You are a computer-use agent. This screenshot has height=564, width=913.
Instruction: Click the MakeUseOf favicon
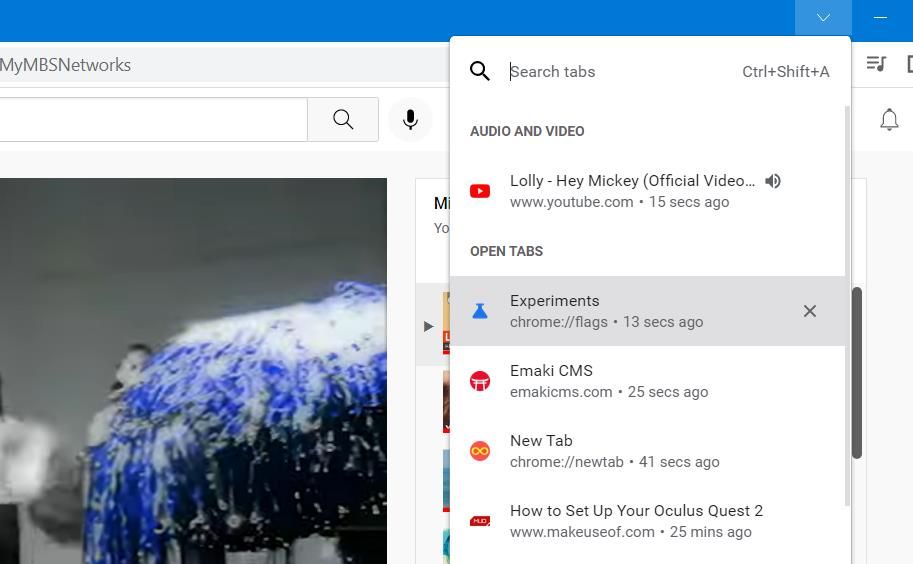[480, 521]
